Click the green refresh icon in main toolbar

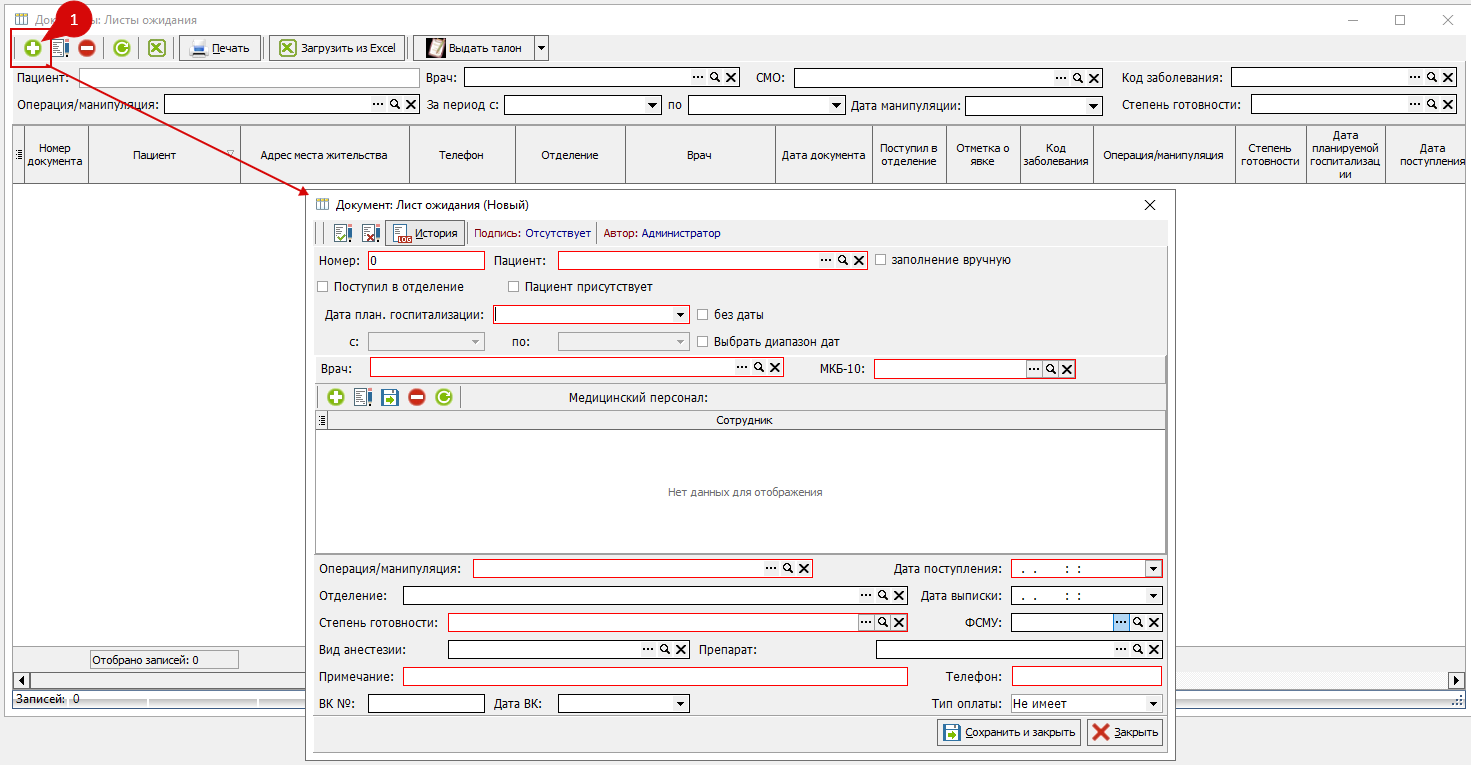click(x=122, y=48)
